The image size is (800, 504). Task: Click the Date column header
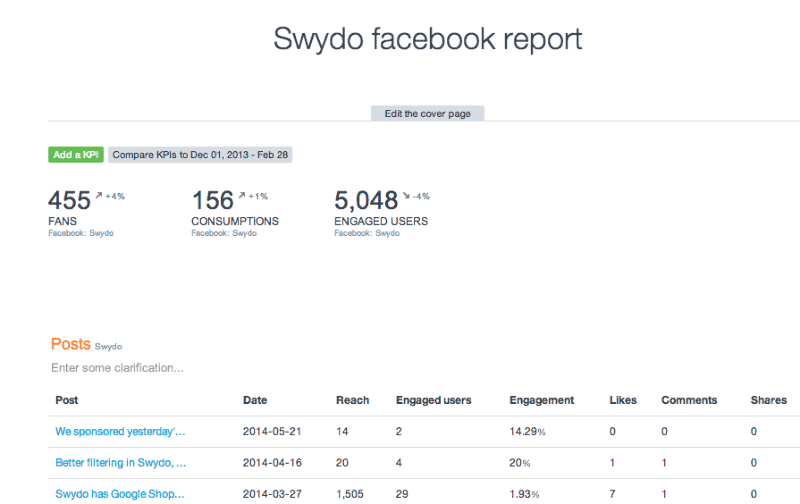(x=255, y=400)
